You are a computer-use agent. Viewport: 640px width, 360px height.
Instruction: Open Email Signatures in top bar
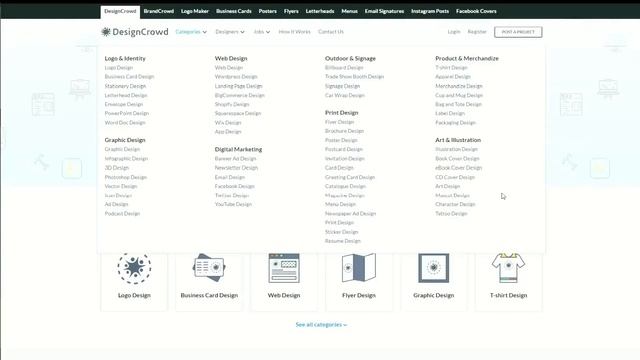click(x=384, y=11)
